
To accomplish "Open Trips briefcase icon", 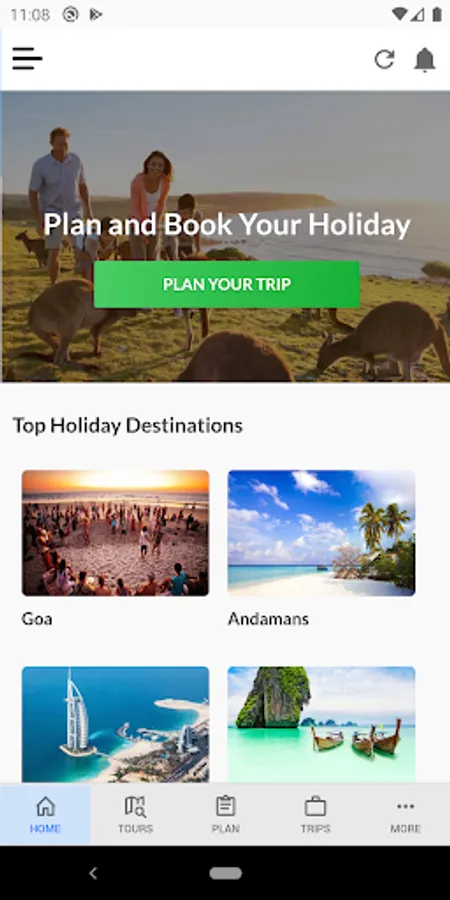I will (x=315, y=806).
